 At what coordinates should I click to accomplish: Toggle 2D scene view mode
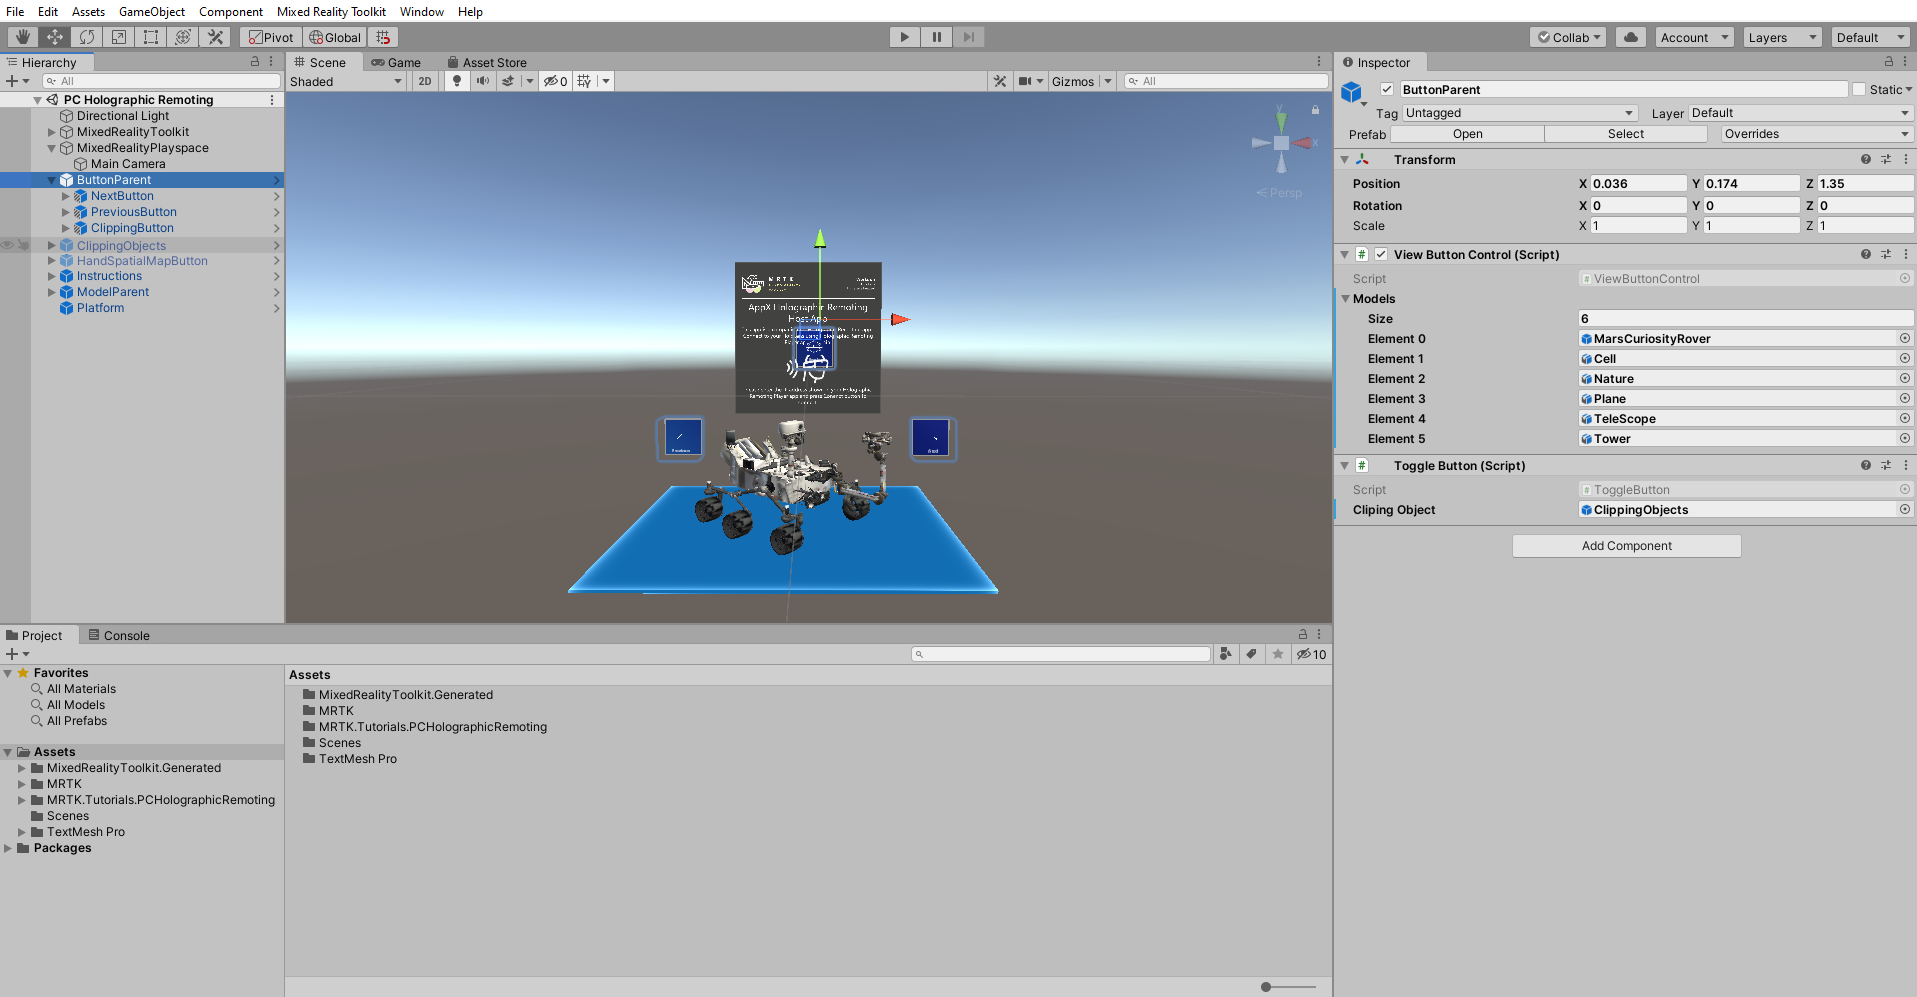pyautogui.click(x=425, y=81)
